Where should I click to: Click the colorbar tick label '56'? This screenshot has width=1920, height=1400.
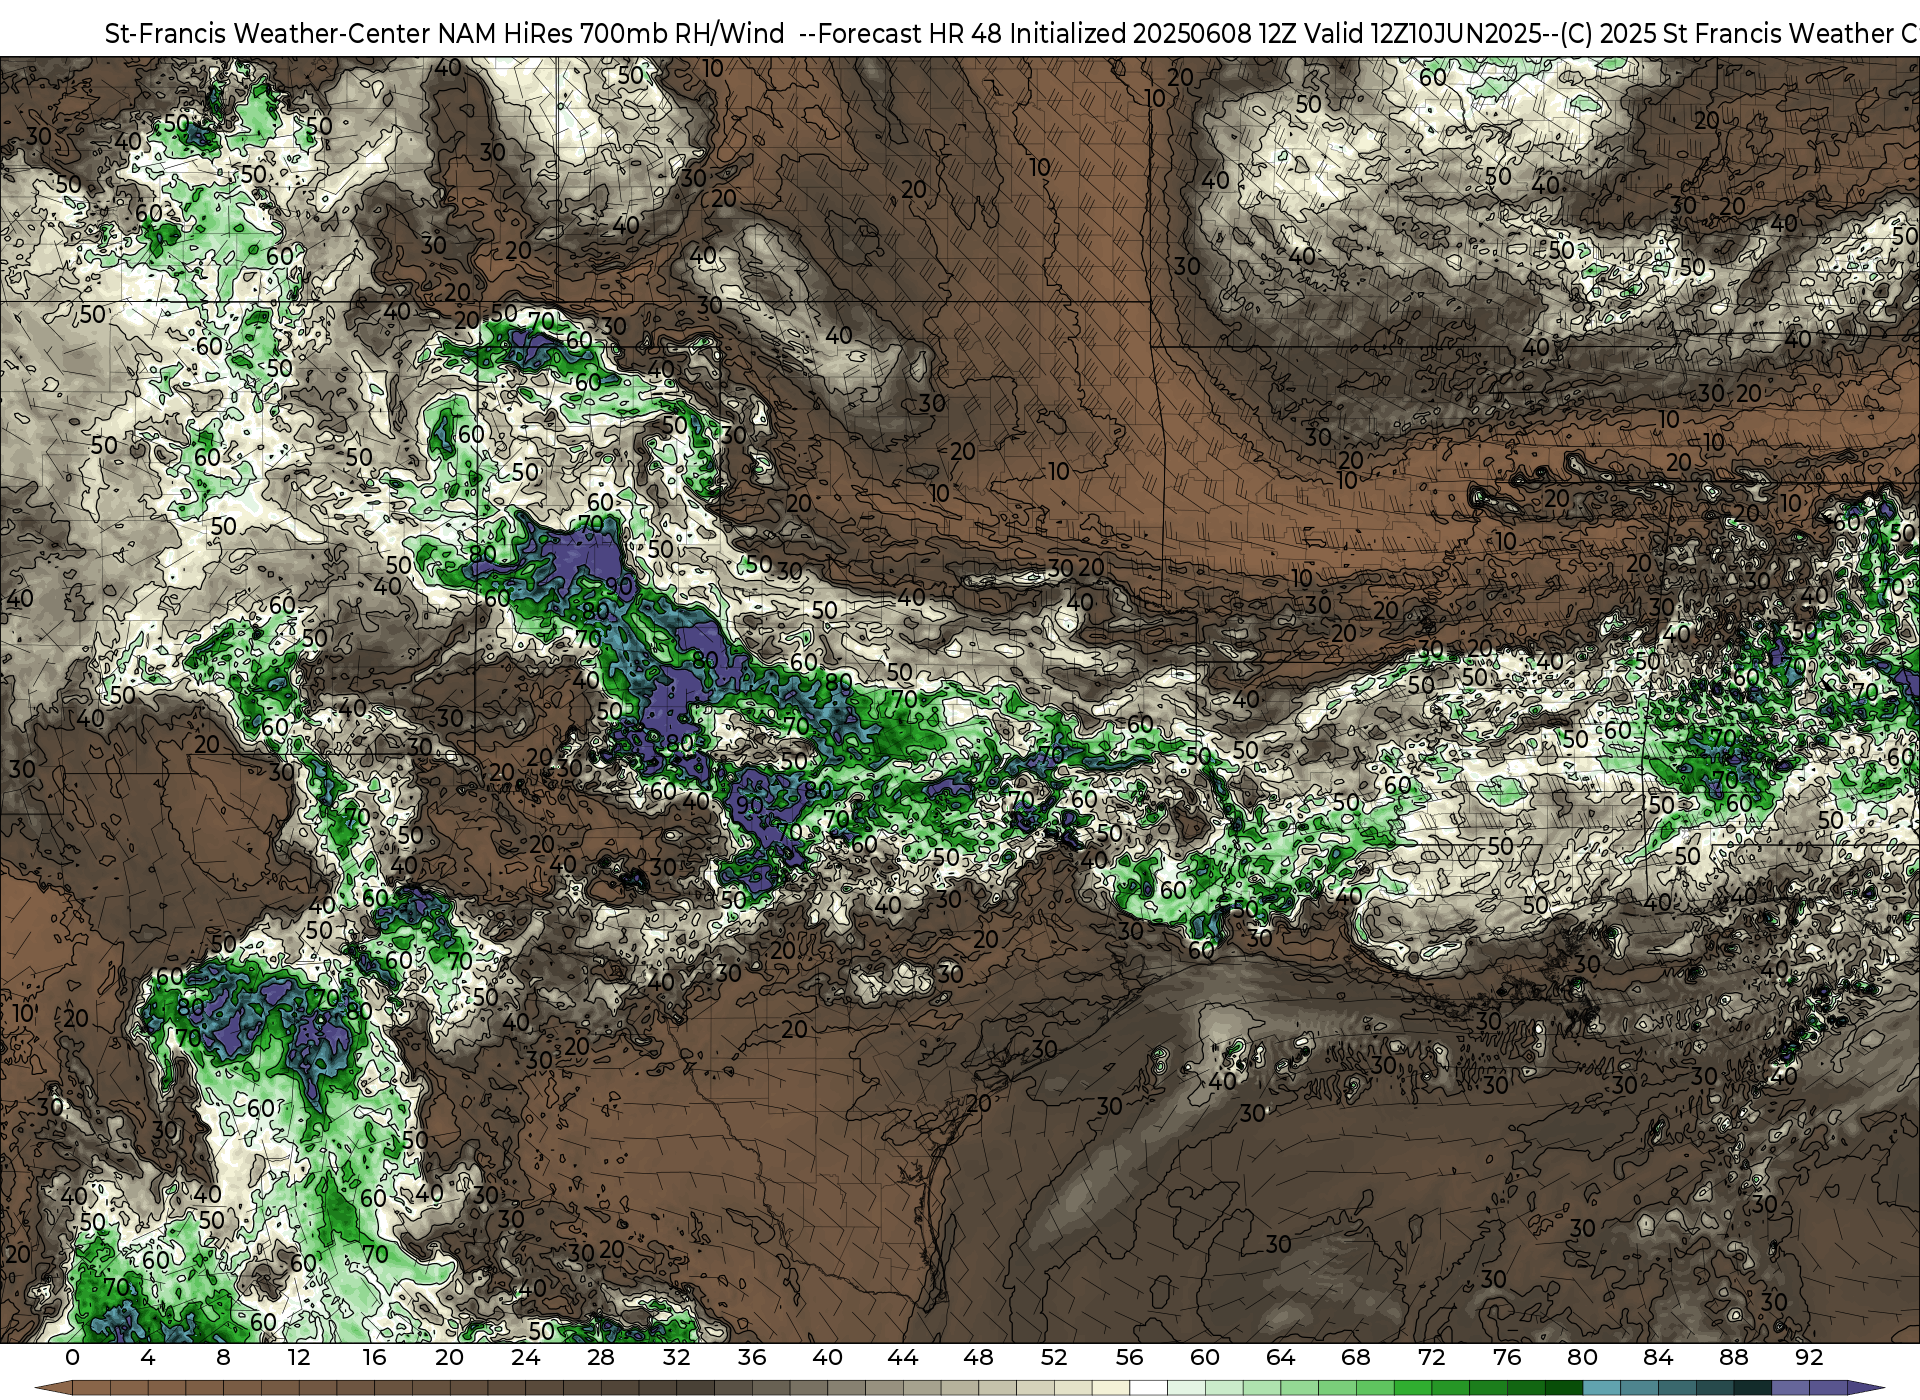click(1130, 1357)
